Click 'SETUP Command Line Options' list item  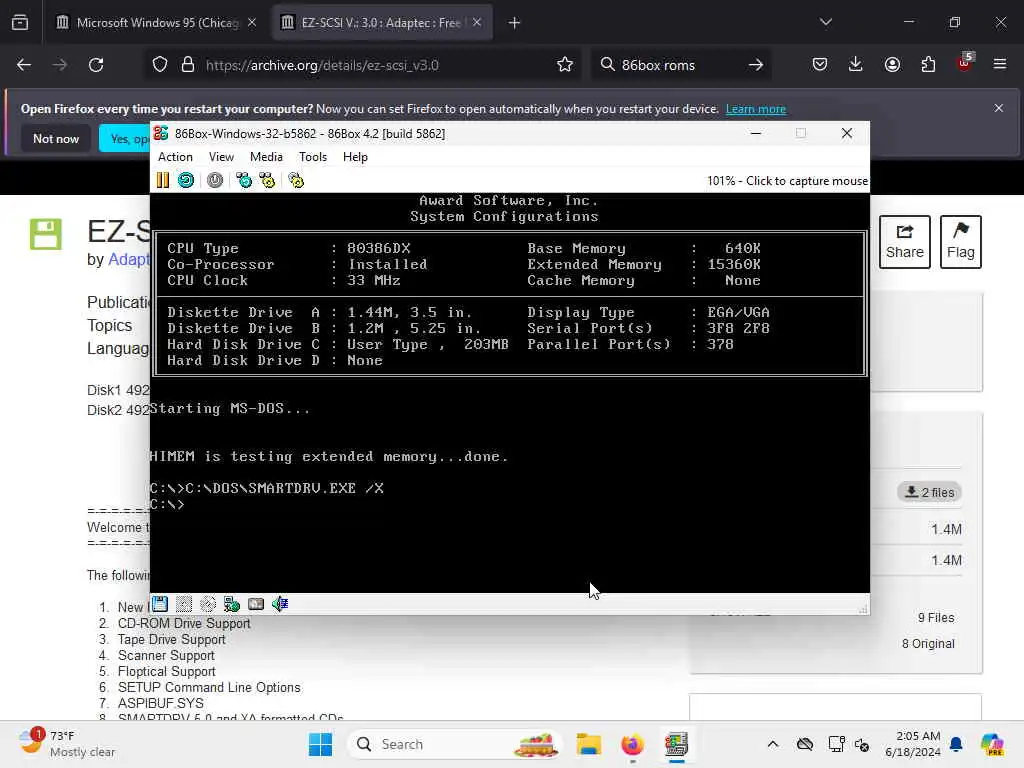(x=209, y=688)
